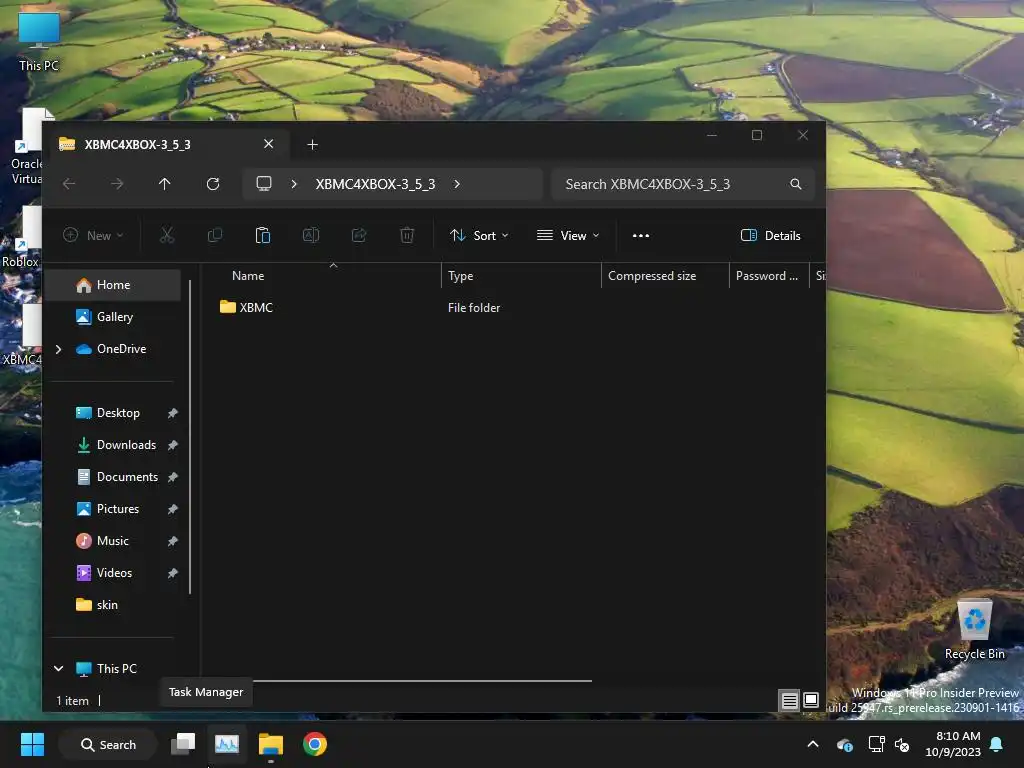
Task: Open the Sort dropdown menu
Action: pos(479,236)
